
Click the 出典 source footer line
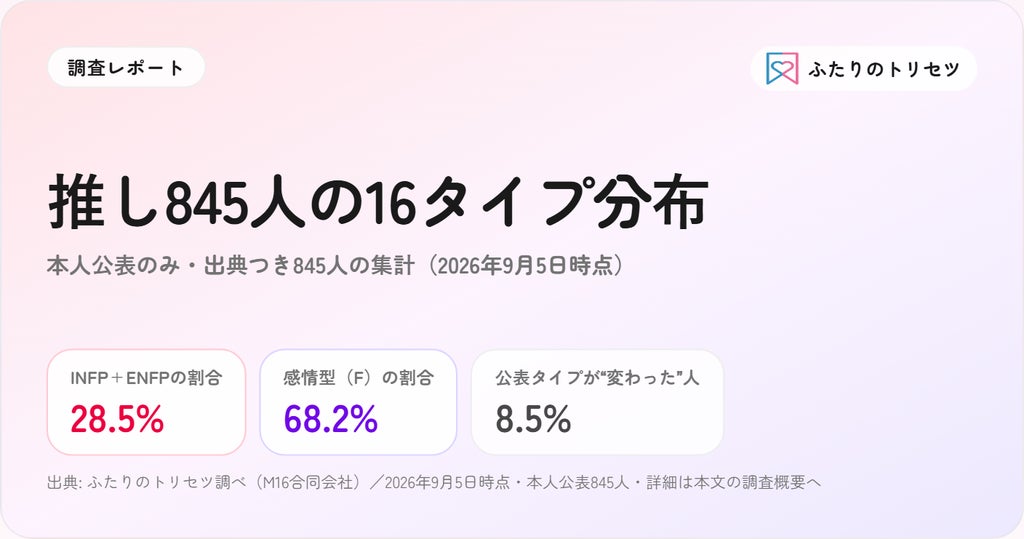click(x=434, y=483)
